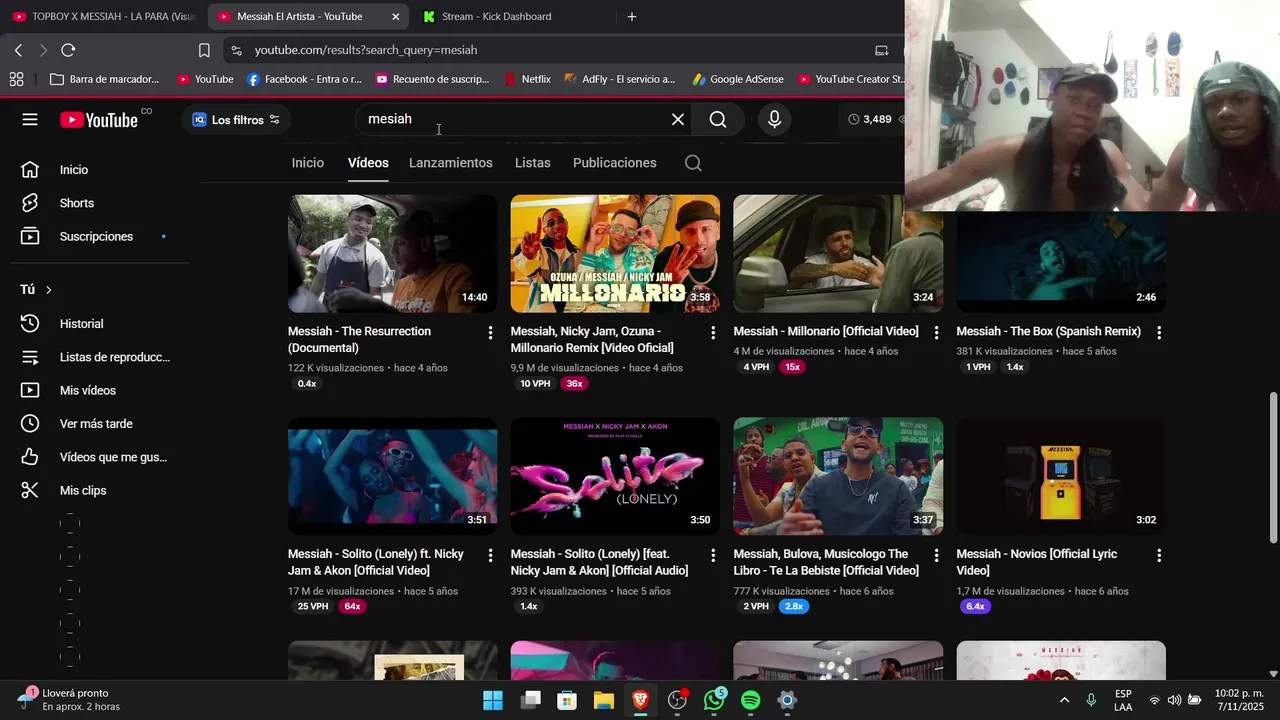Switch to TOPBOY X MESSIAH browser tab
The width and height of the screenshot is (1280, 720).
104,16
